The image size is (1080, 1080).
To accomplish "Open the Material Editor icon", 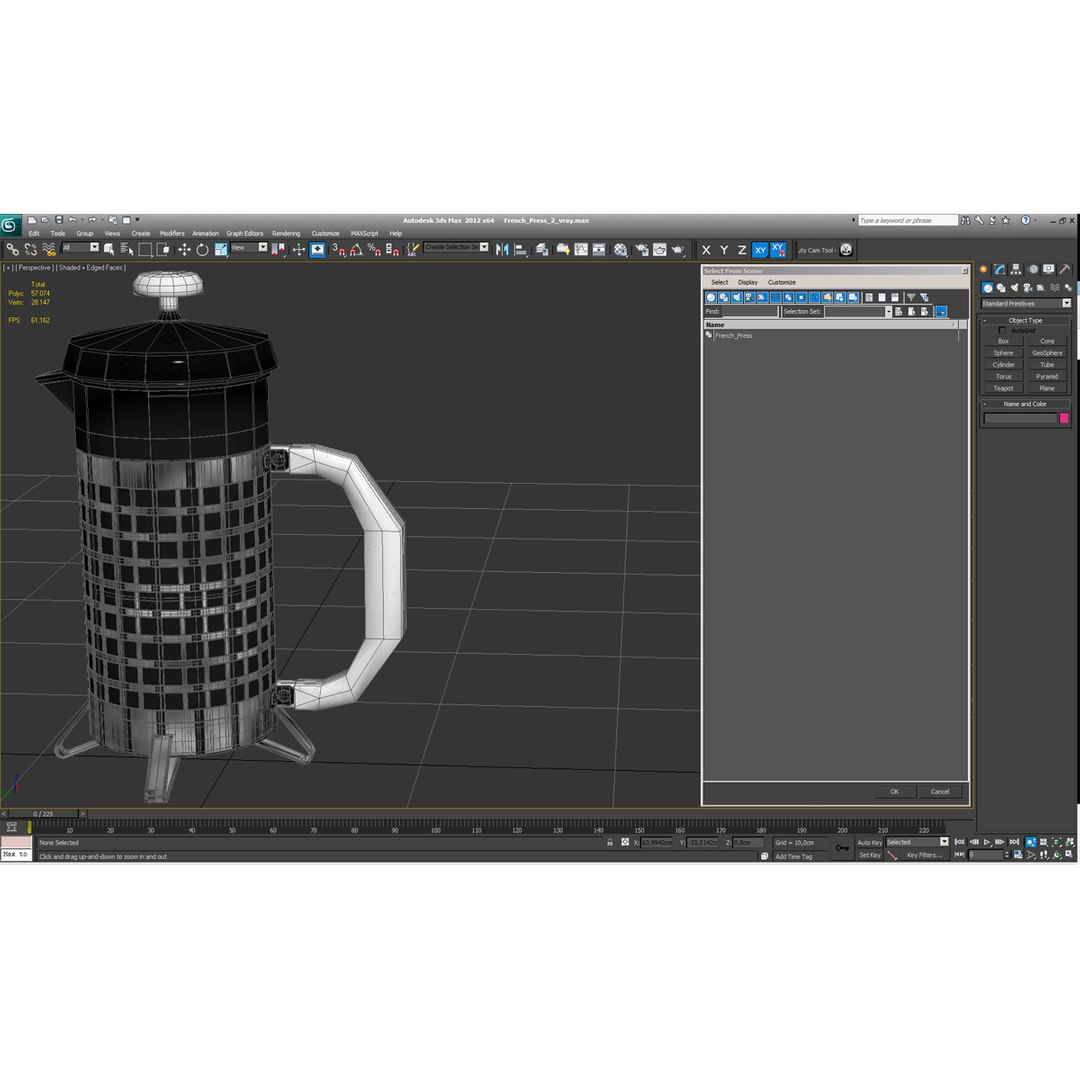I will [x=621, y=249].
